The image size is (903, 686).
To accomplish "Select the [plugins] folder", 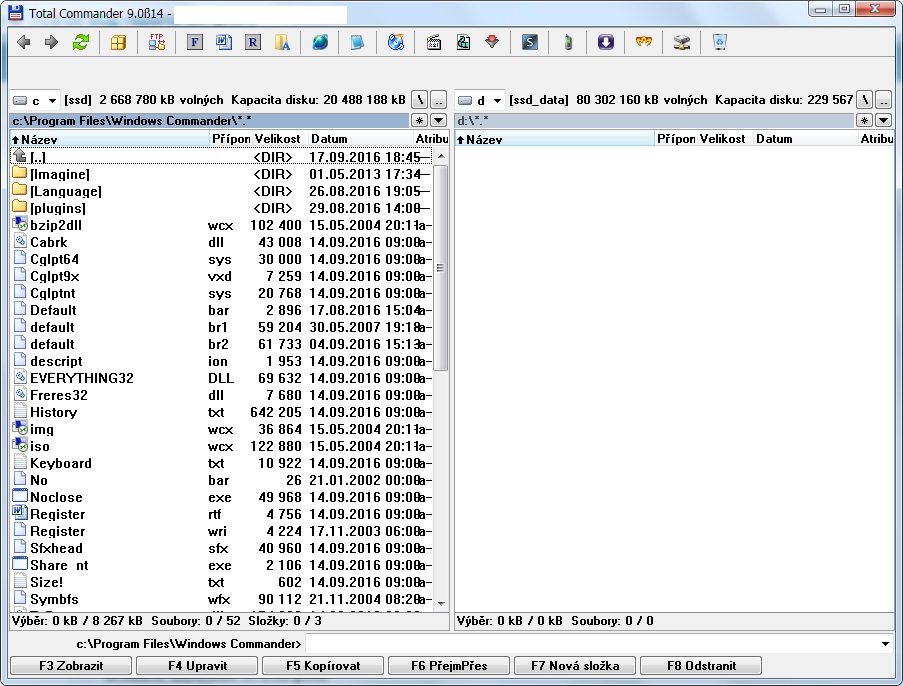I will pos(221,208).
